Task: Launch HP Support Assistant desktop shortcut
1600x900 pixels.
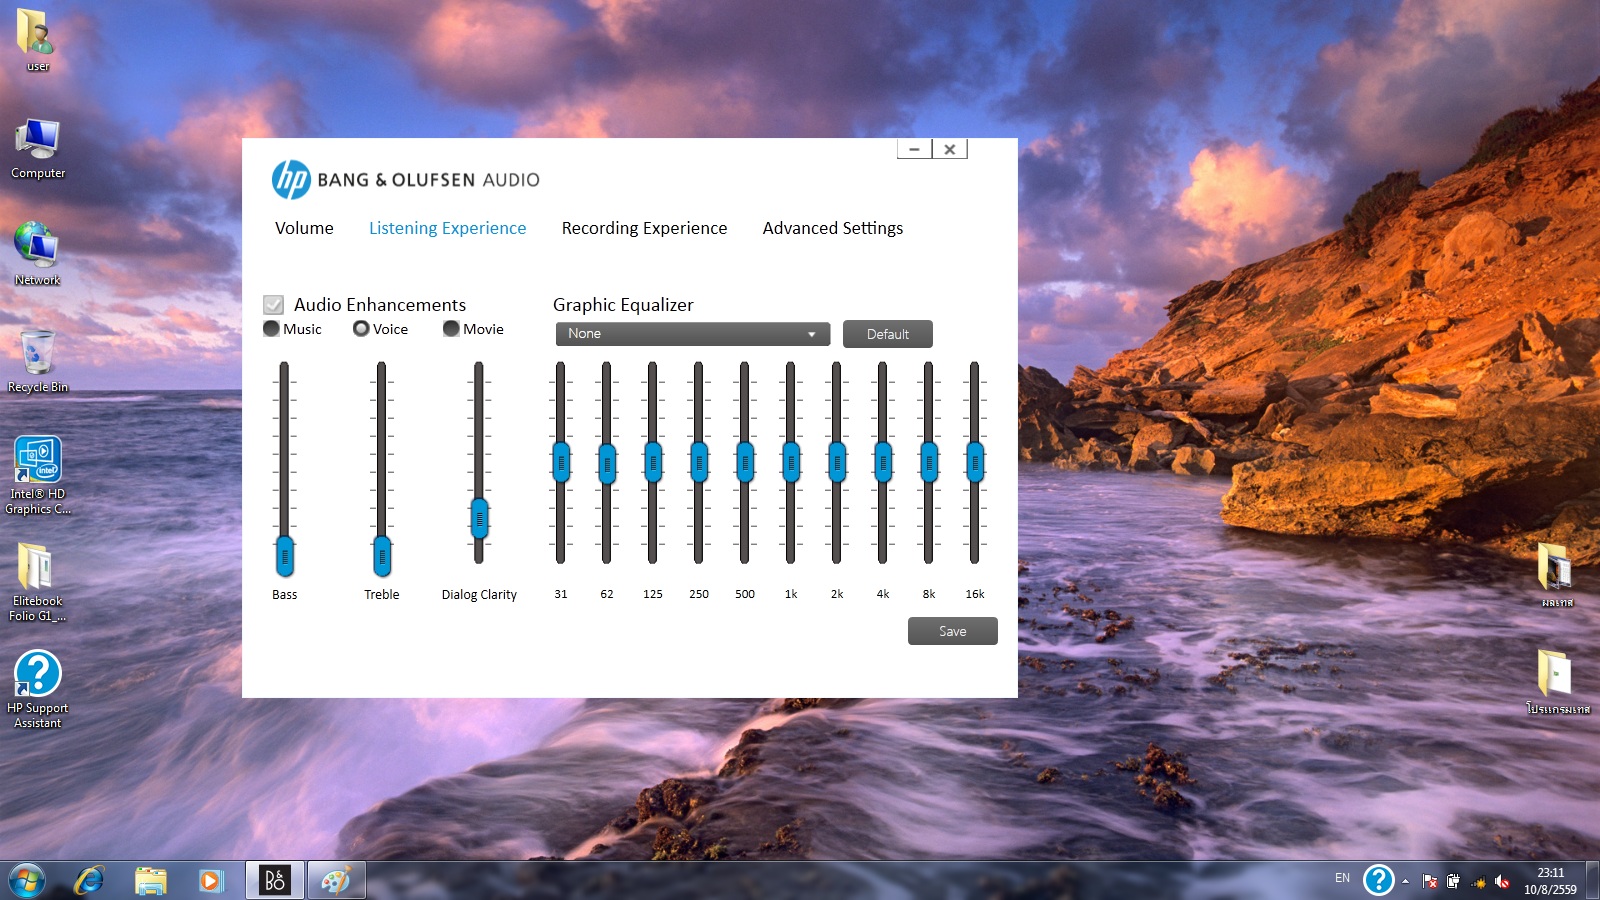Action: 37,689
